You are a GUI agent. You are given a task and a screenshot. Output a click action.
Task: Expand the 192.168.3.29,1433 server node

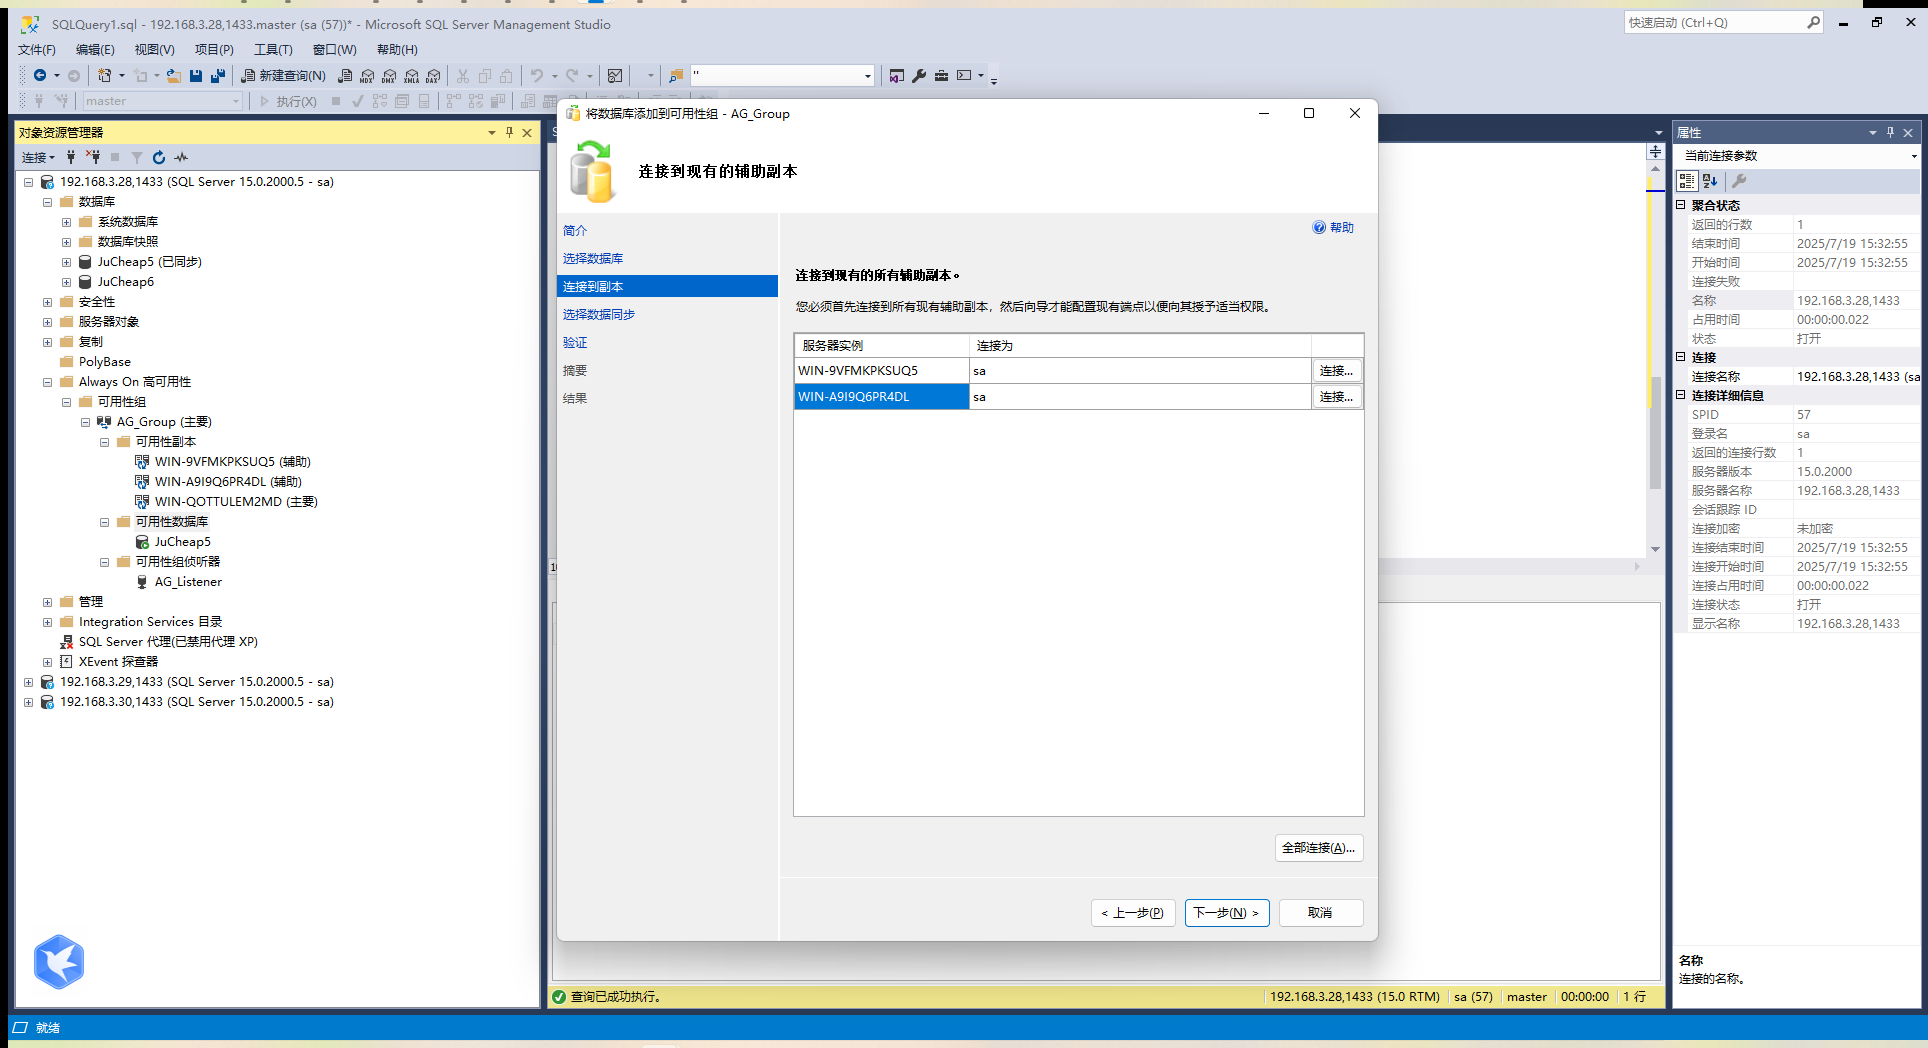pyautogui.click(x=28, y=682)
